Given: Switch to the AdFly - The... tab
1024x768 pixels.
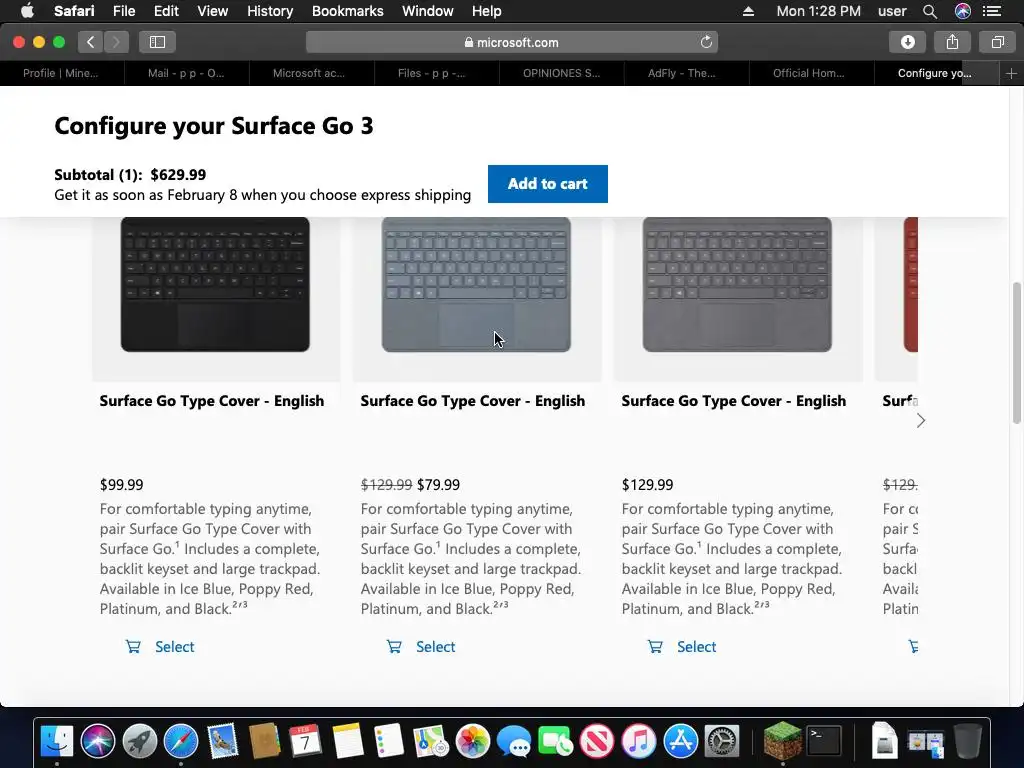Looking at the screenshot, I should pos(681,73).
